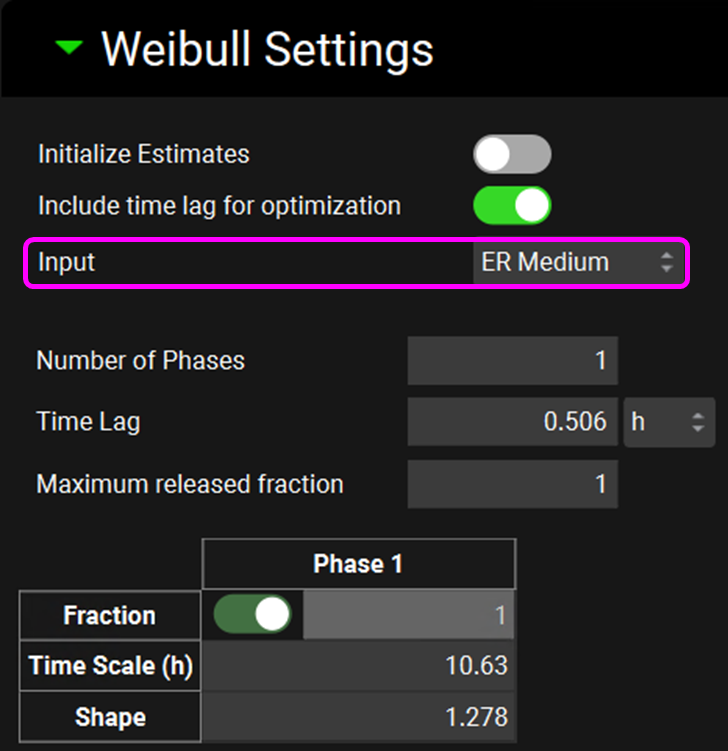Click the Maximum released fraction field

tap(512, 485)
